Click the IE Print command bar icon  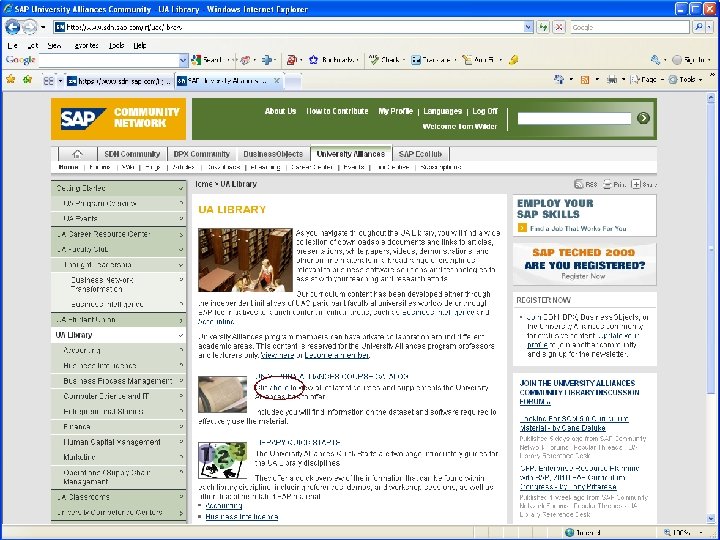coord(612,80)
